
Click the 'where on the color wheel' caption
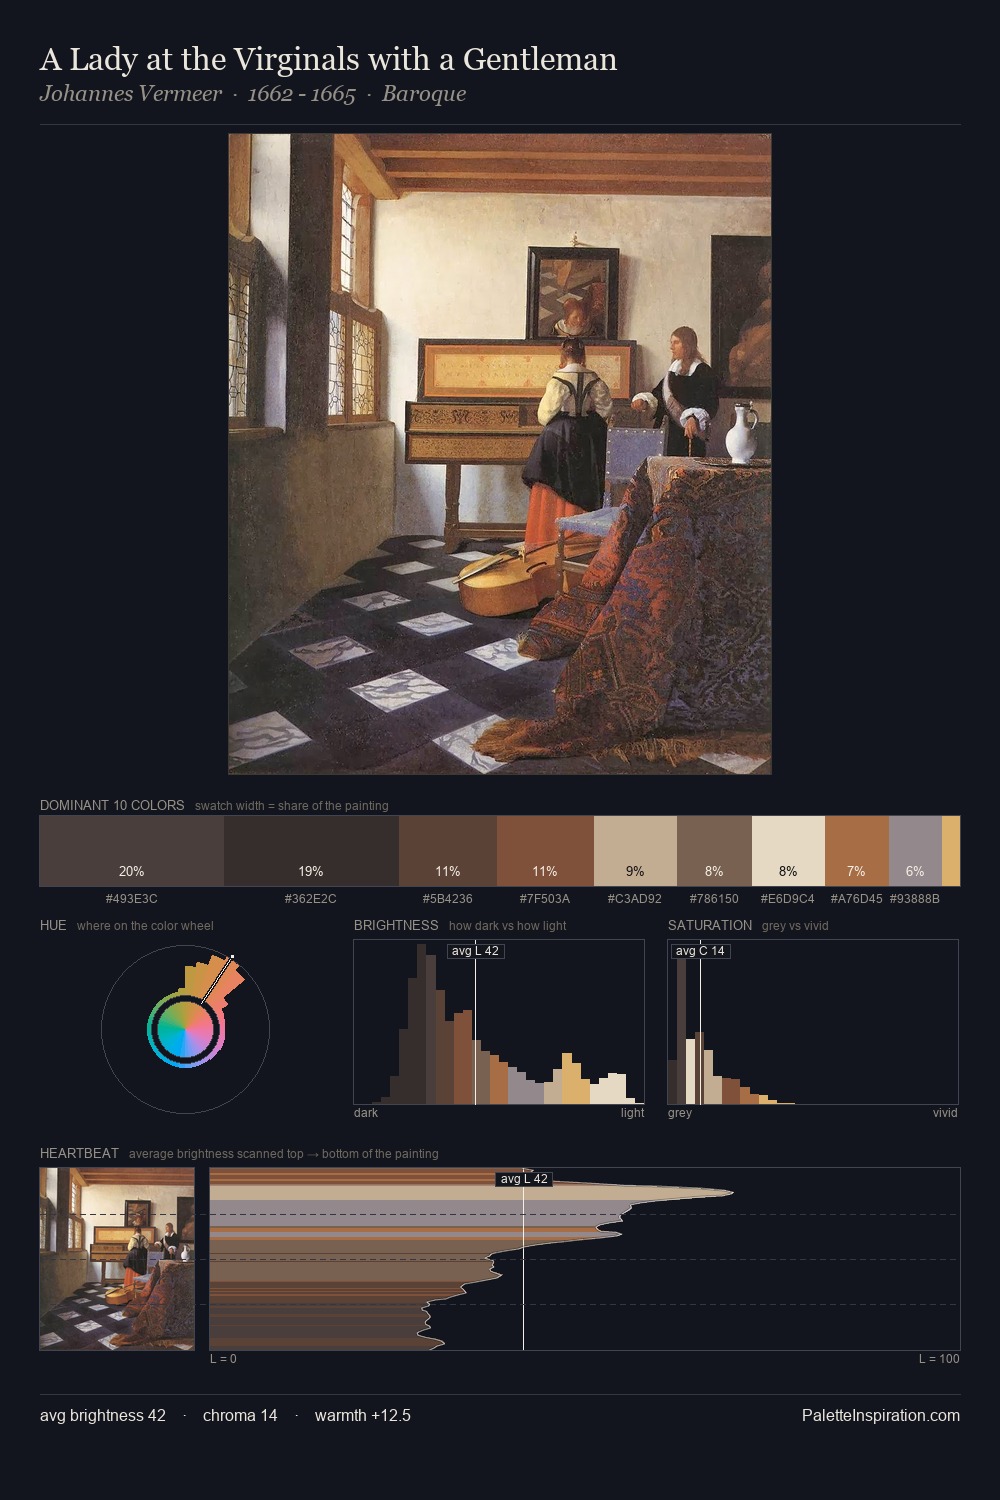pyautogui.click(x=145, y=926)
